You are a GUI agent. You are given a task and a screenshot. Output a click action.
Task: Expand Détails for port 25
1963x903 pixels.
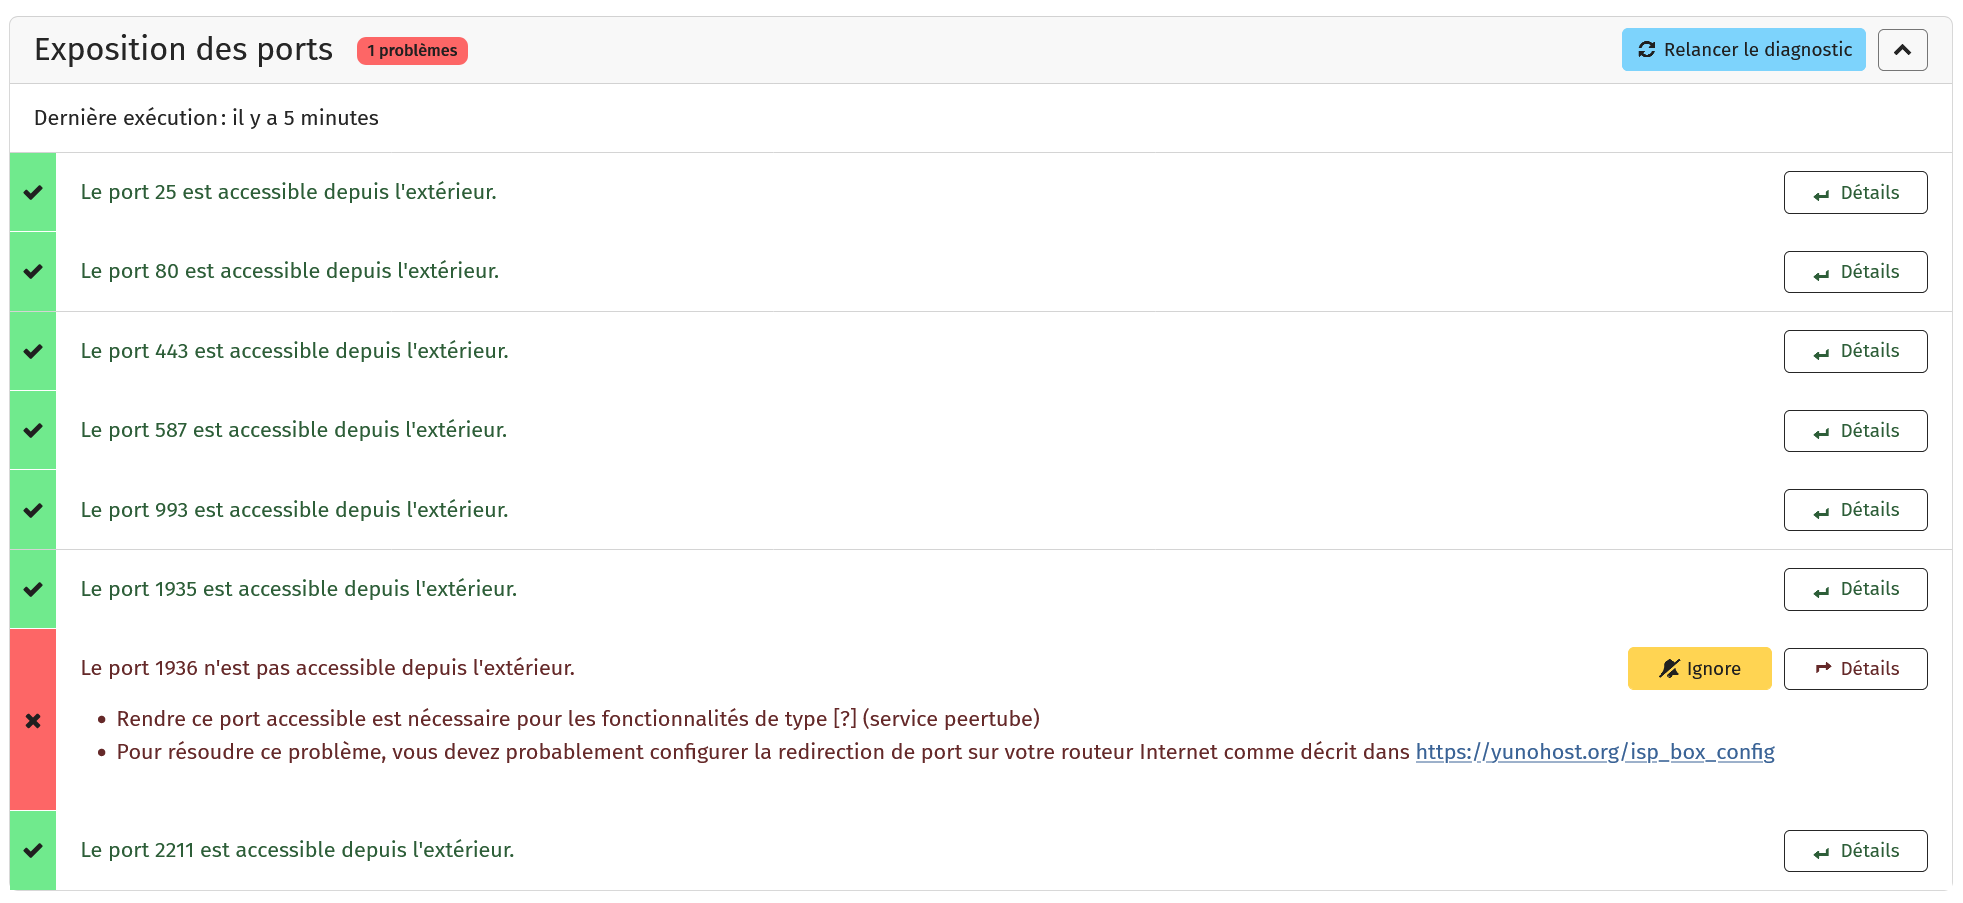[1855, 192]
